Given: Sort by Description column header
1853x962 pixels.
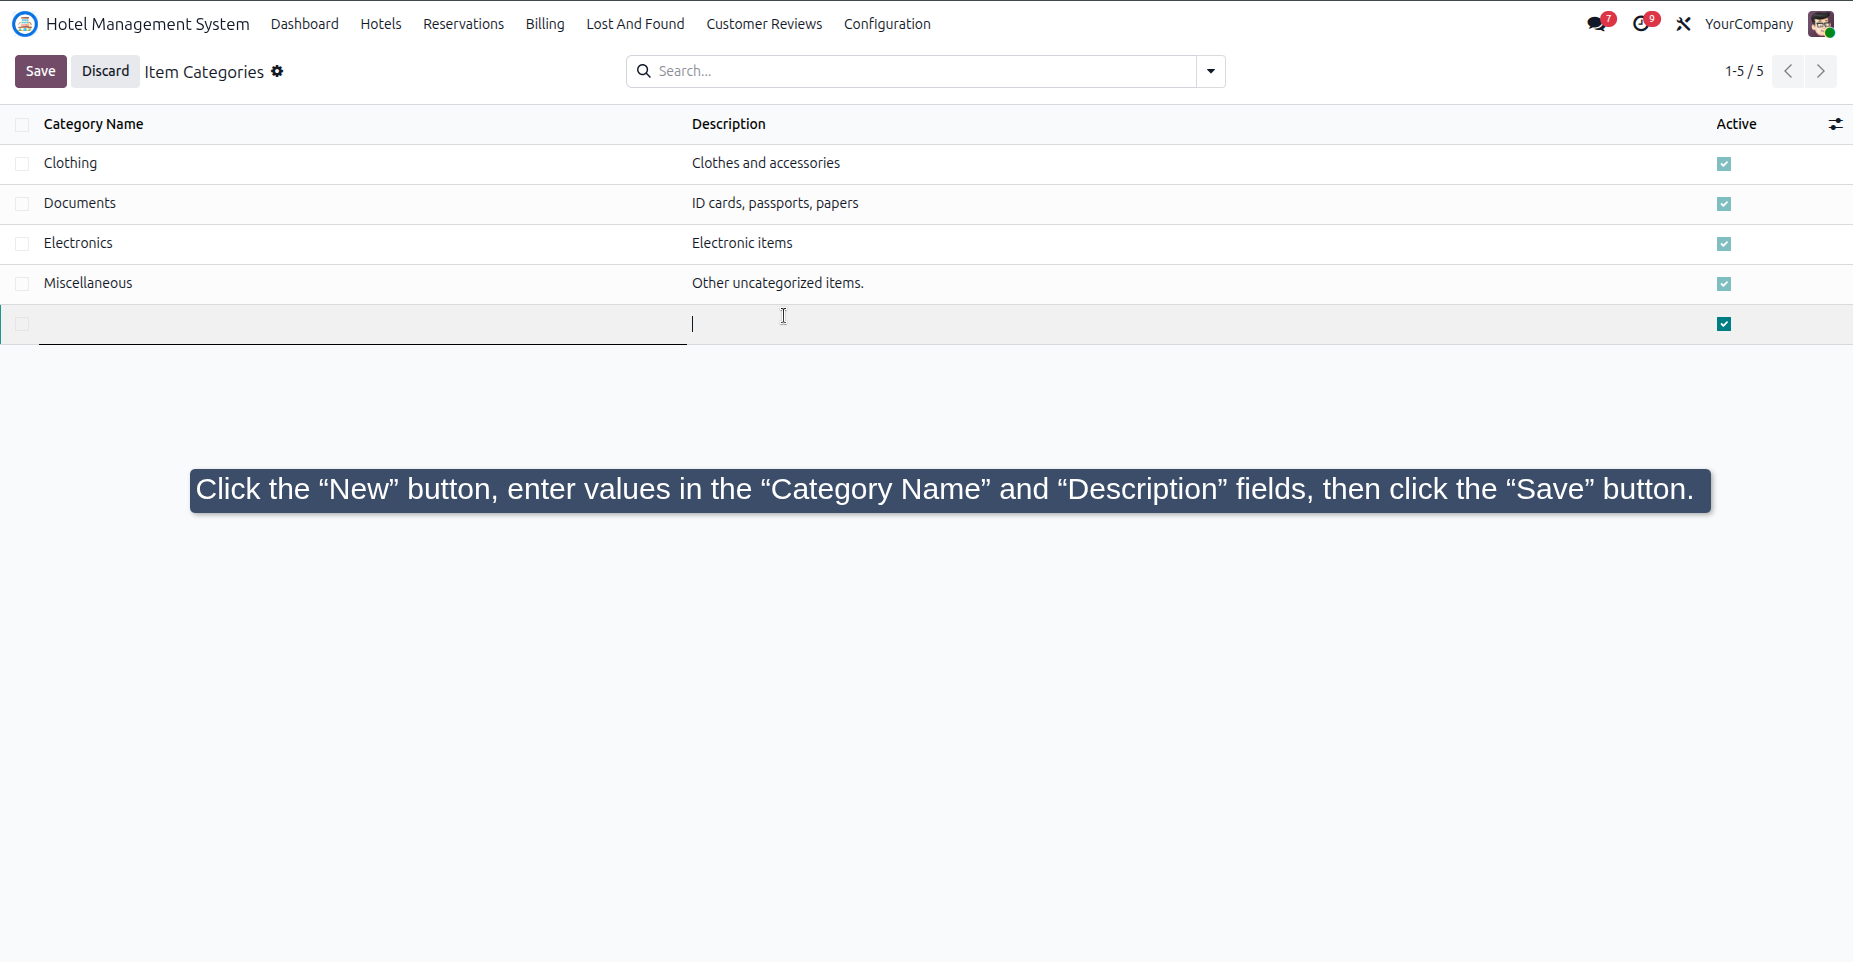Looking at the screenshot, I should coord(729,124).
